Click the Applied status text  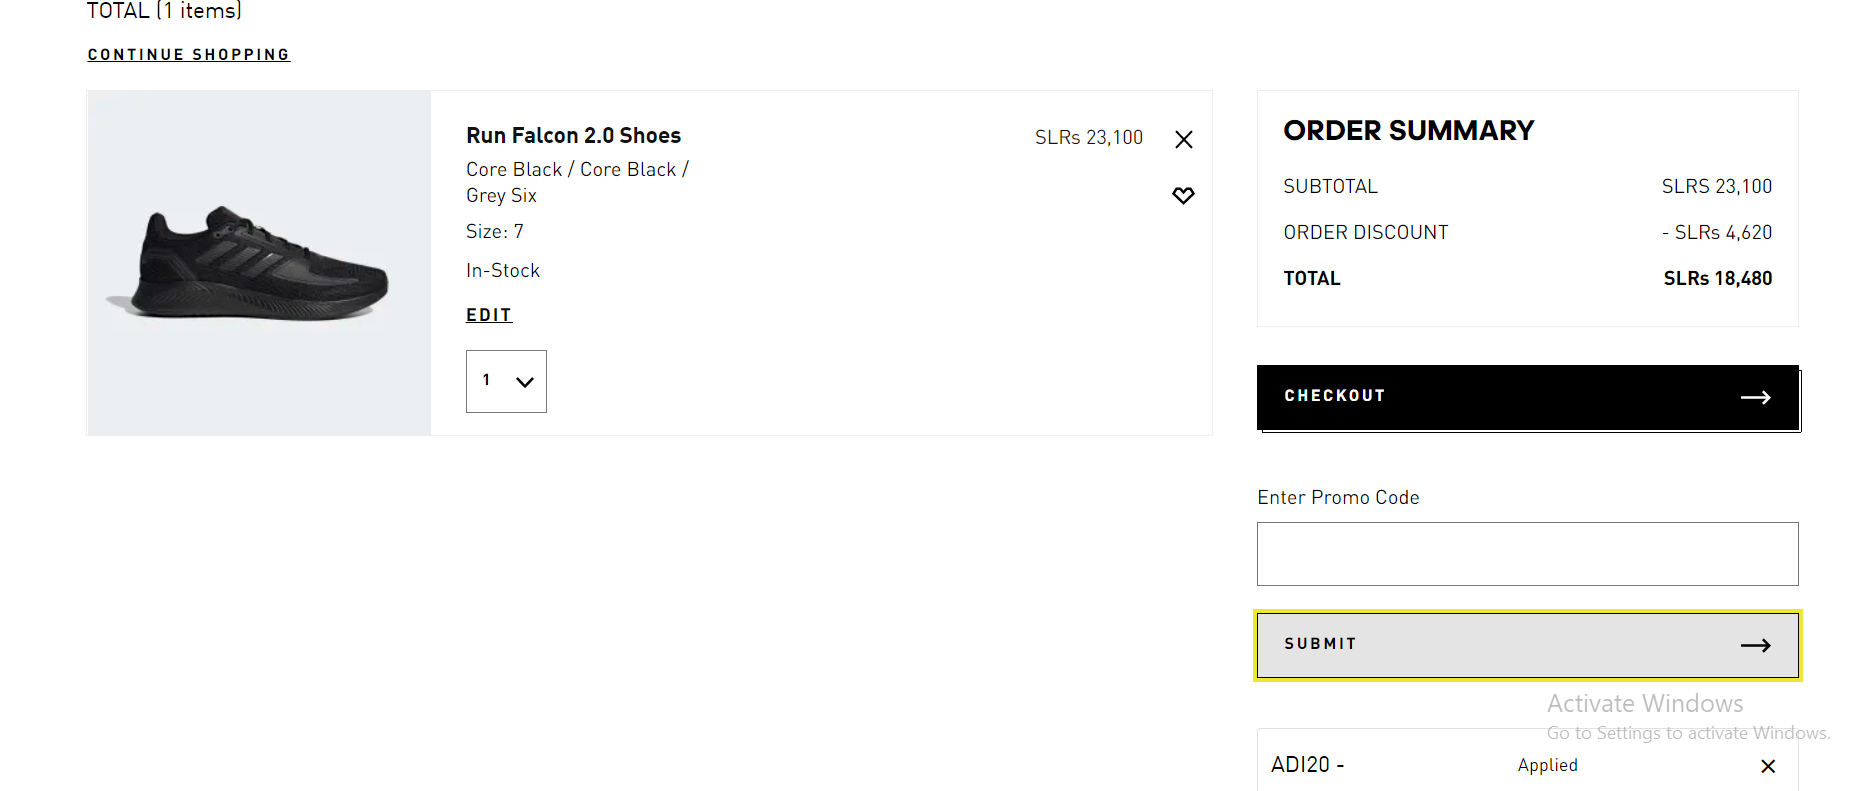click(1547, 765)
